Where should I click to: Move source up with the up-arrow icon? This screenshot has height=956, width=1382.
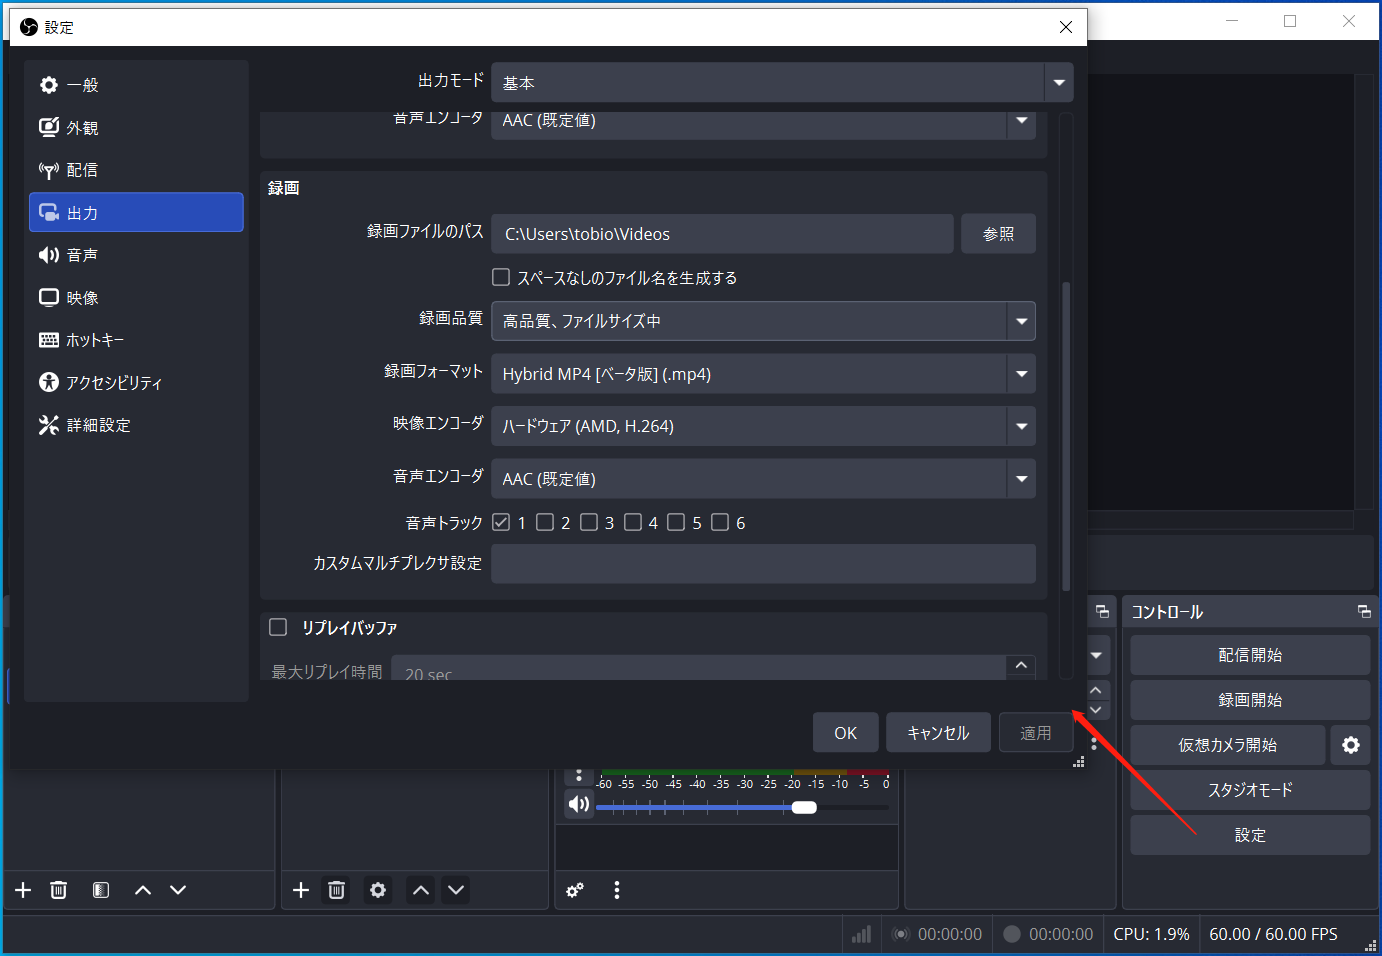pos(420,889)
